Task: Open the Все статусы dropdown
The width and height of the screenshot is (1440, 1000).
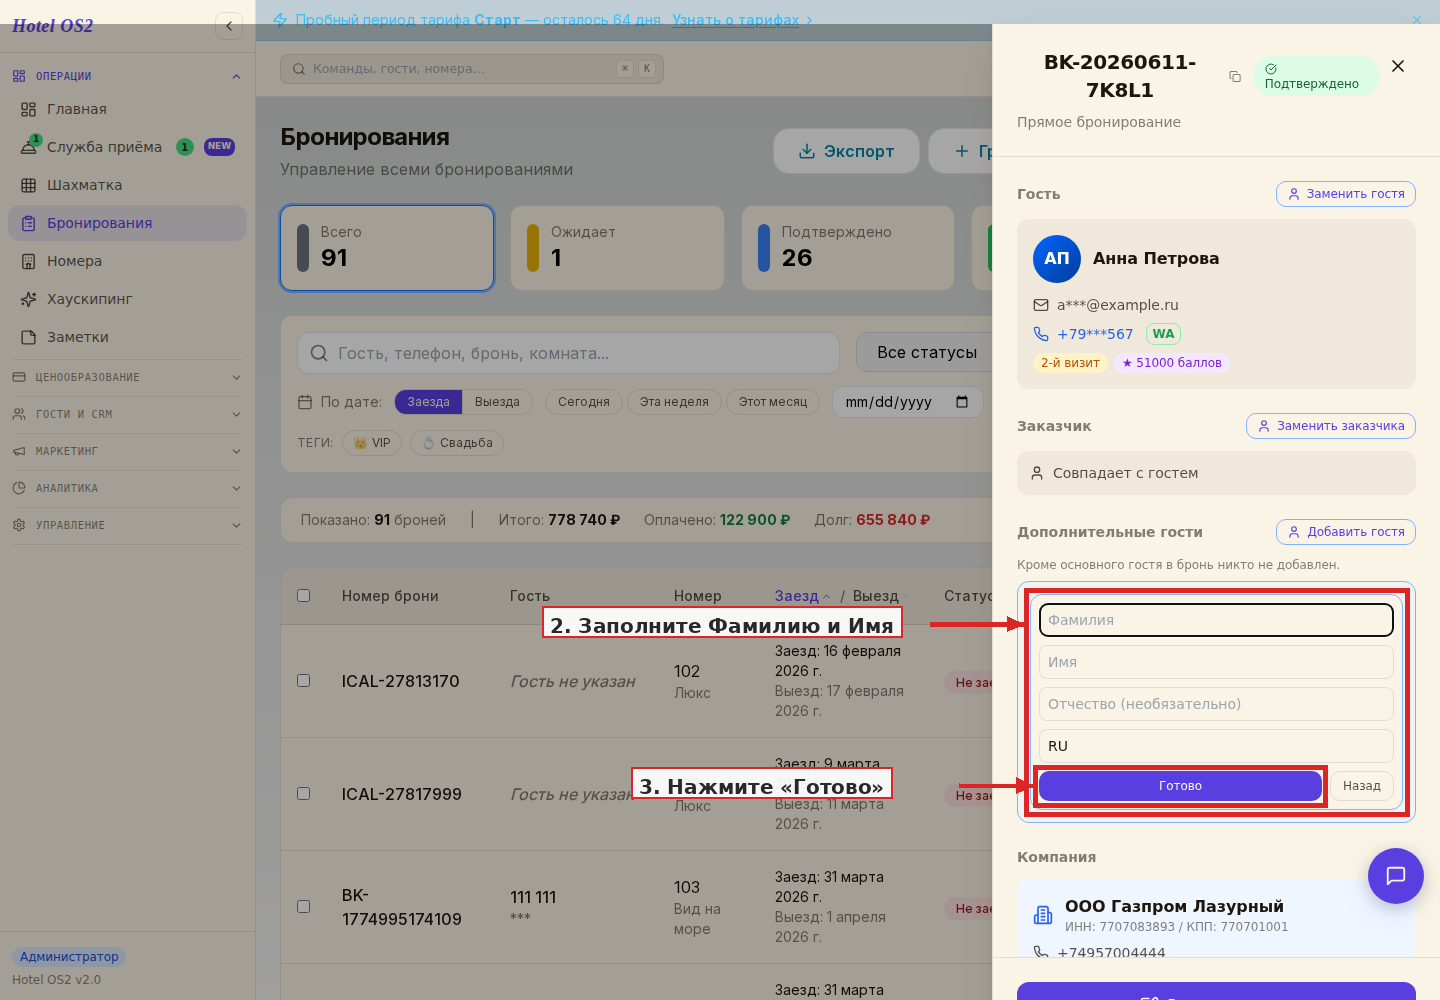Action: click(927, 353)
